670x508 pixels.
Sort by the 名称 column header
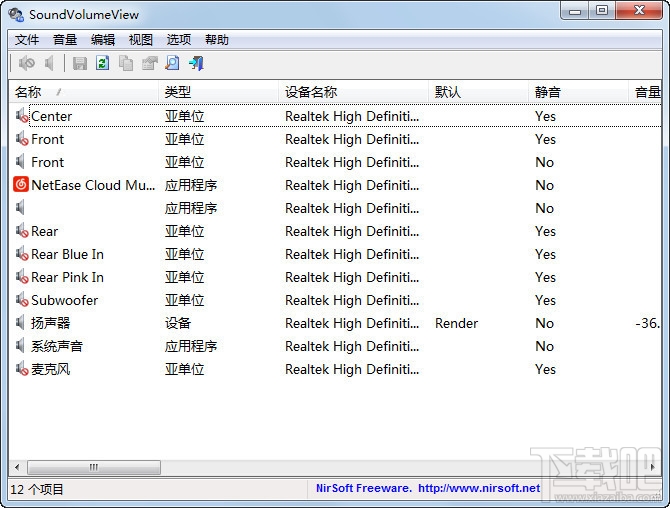(84, 92)
